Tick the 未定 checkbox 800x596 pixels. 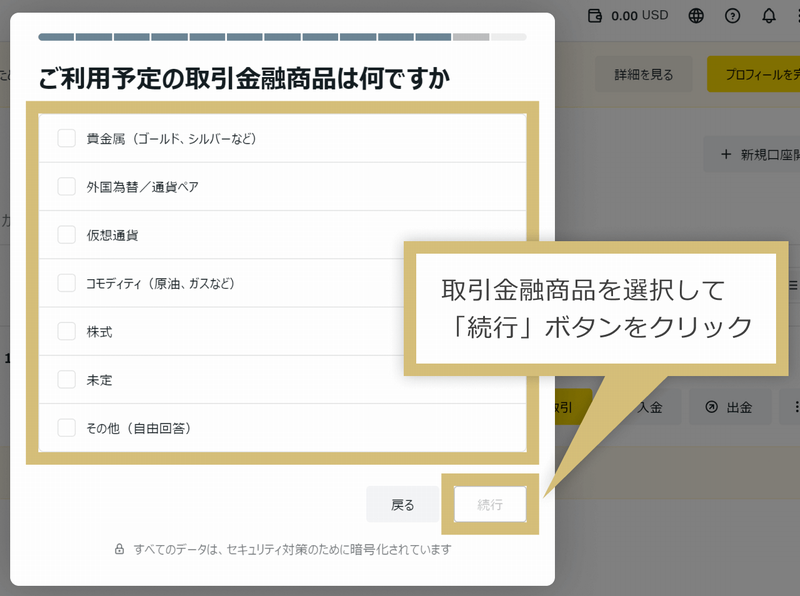67,380
